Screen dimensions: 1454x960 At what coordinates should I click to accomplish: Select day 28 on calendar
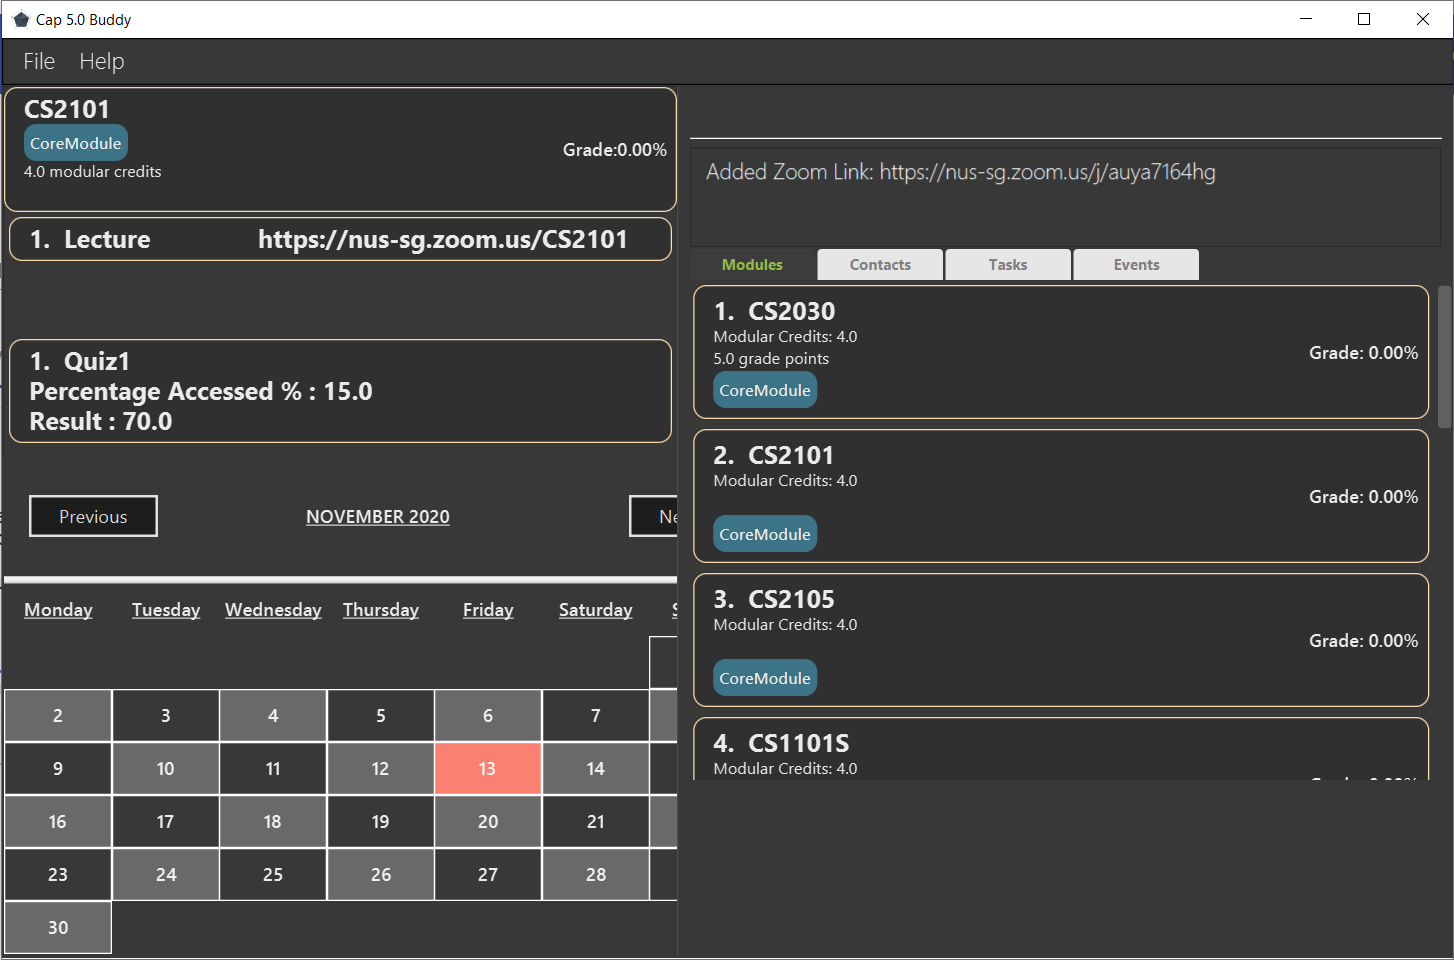tap(596, 874)
